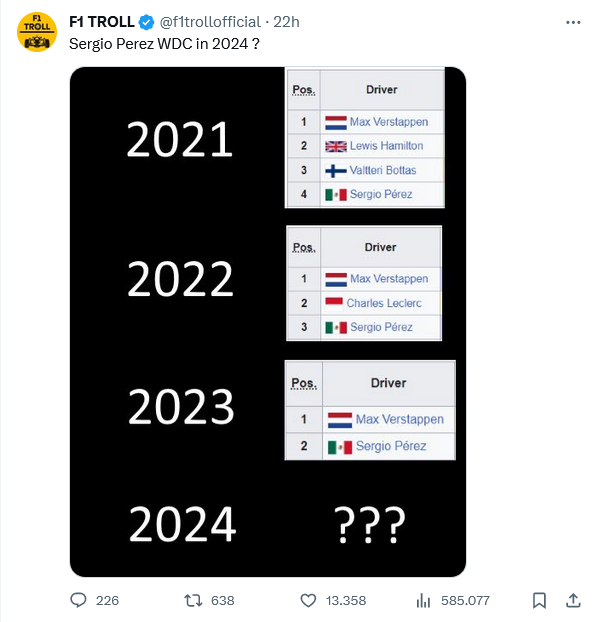Open the F1 TROLL profile avatar
The image size is (598, 622).
[37, 32]
